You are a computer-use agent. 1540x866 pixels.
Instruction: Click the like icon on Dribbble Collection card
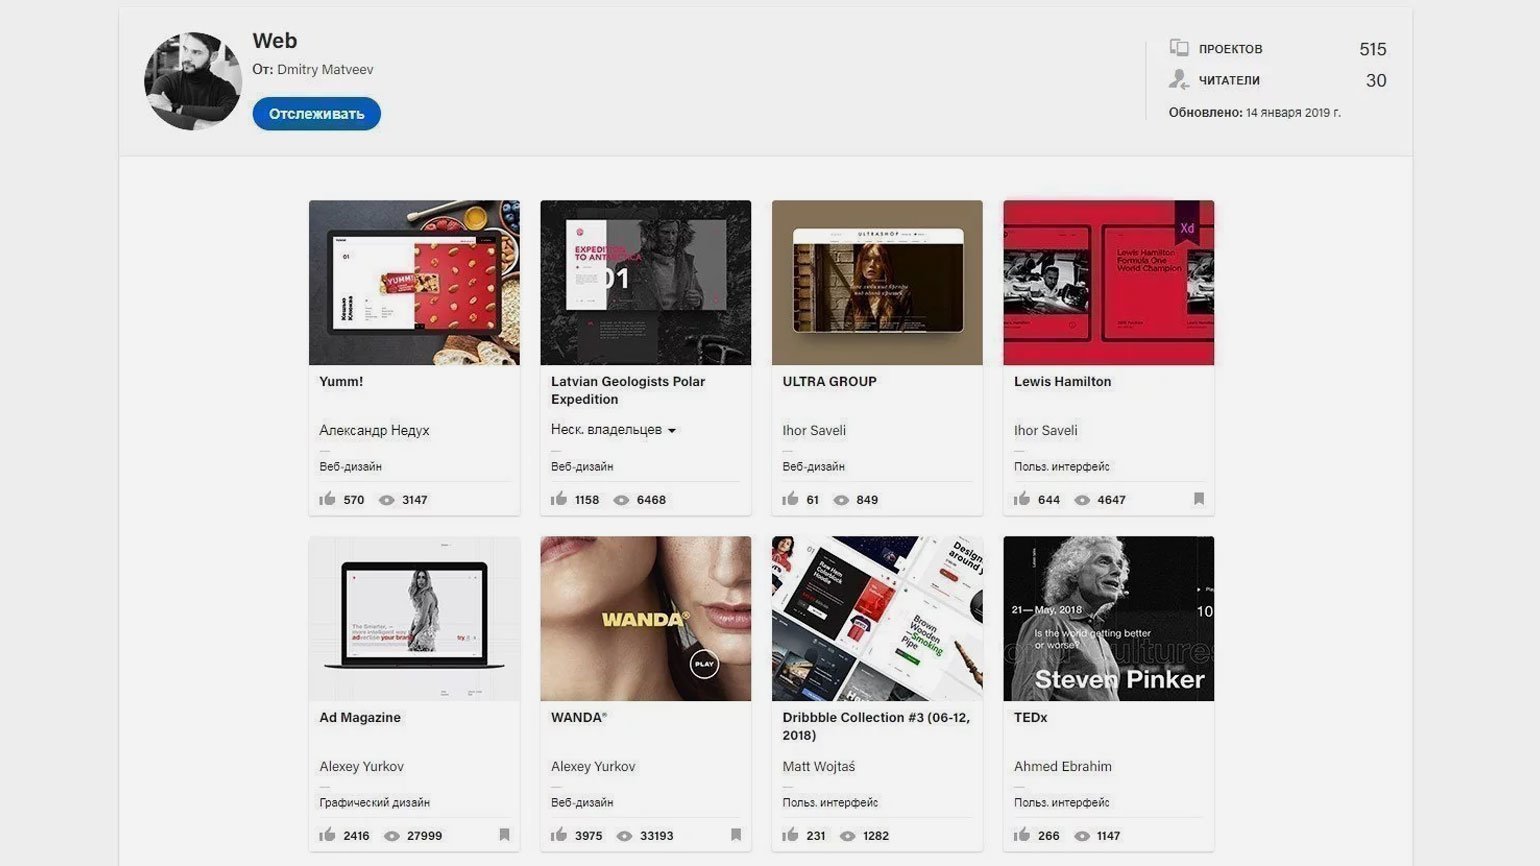790,834
